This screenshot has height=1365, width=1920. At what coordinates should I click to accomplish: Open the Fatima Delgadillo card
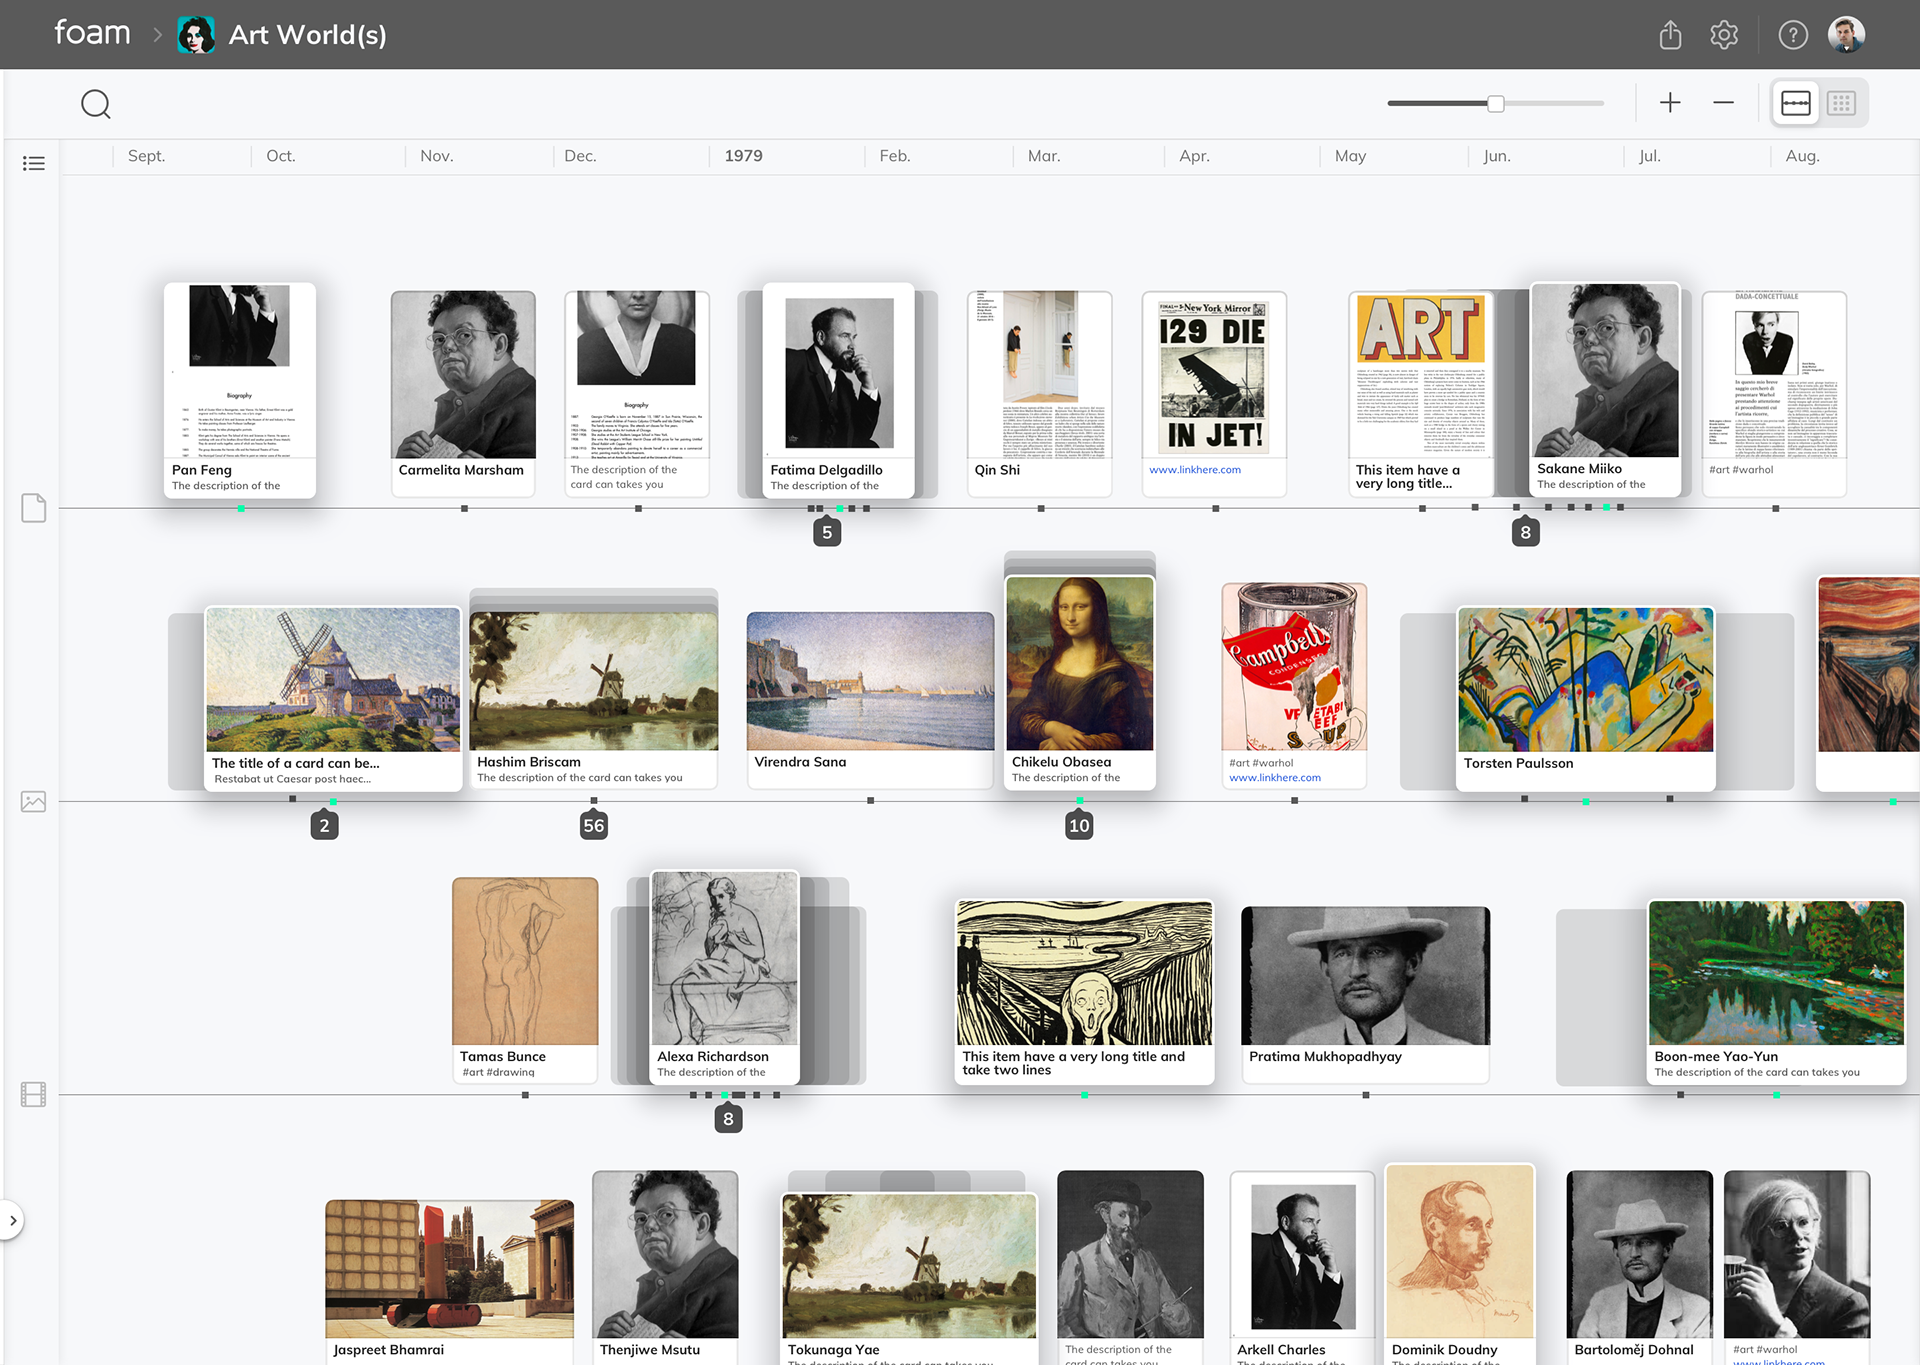click(x=838, y=390)
